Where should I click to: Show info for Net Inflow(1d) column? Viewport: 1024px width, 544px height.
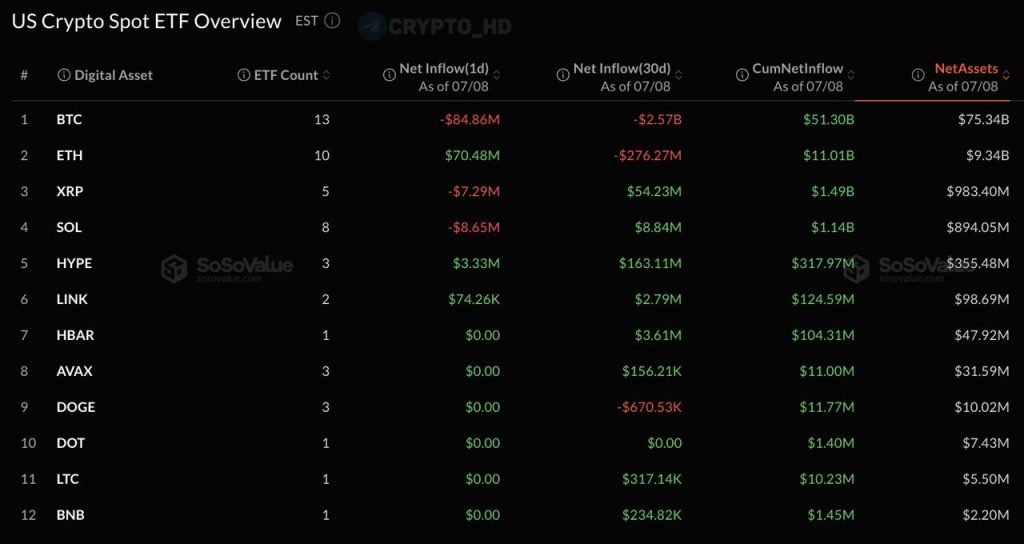pyautogui.click(x=389, y=75)
